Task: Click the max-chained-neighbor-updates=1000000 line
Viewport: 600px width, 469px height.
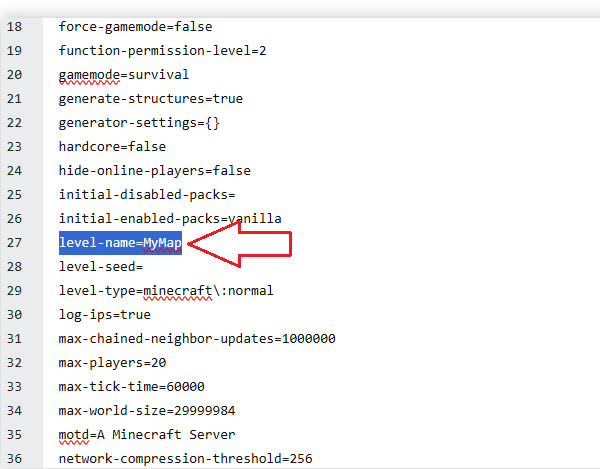Action: tap(197, 339)
